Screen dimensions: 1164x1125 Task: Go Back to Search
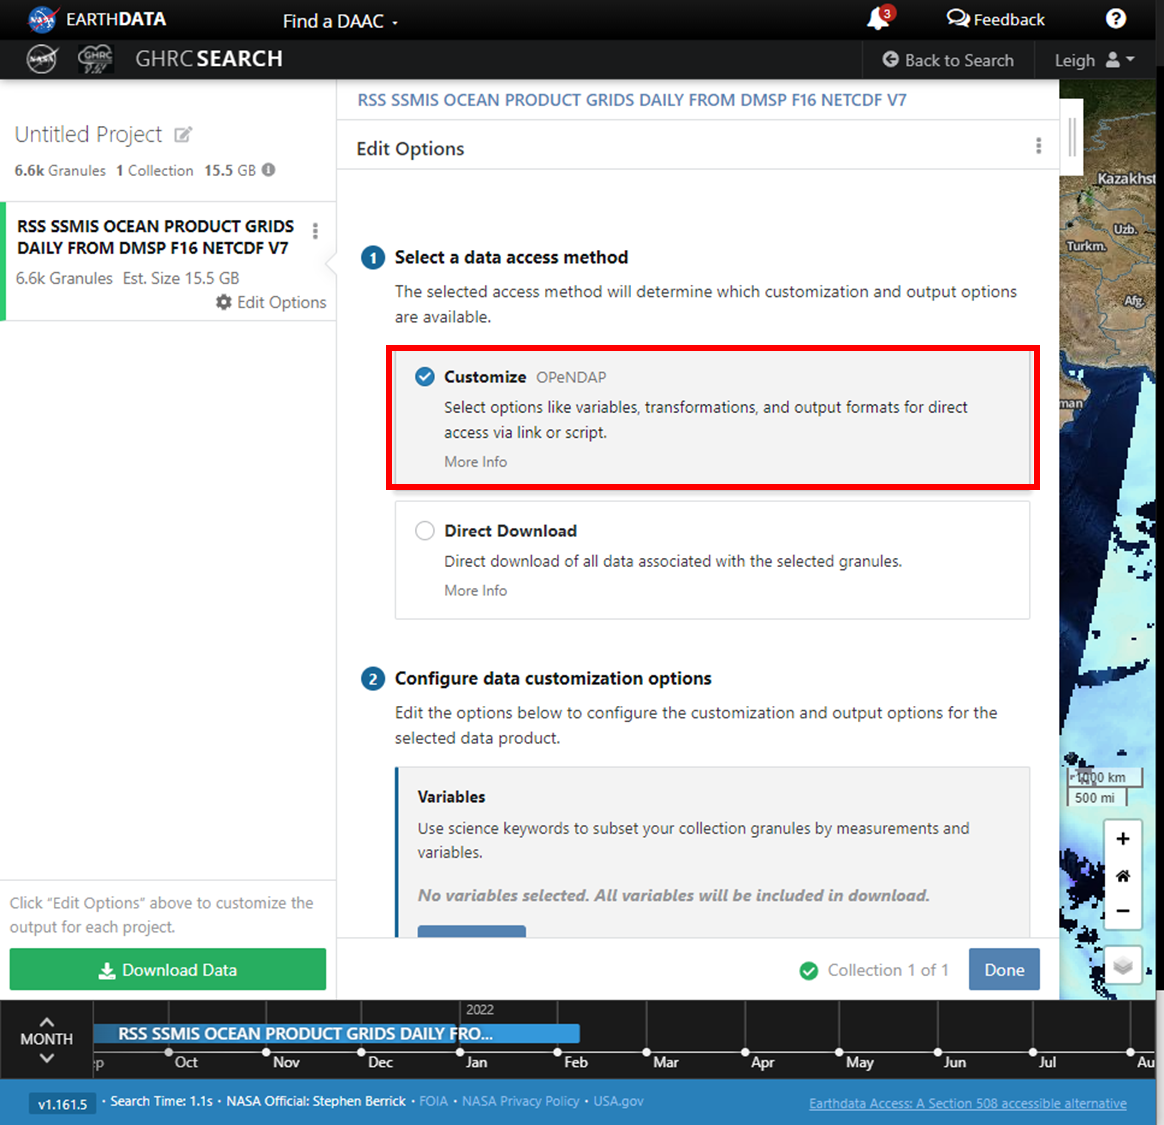coord(947,60)
